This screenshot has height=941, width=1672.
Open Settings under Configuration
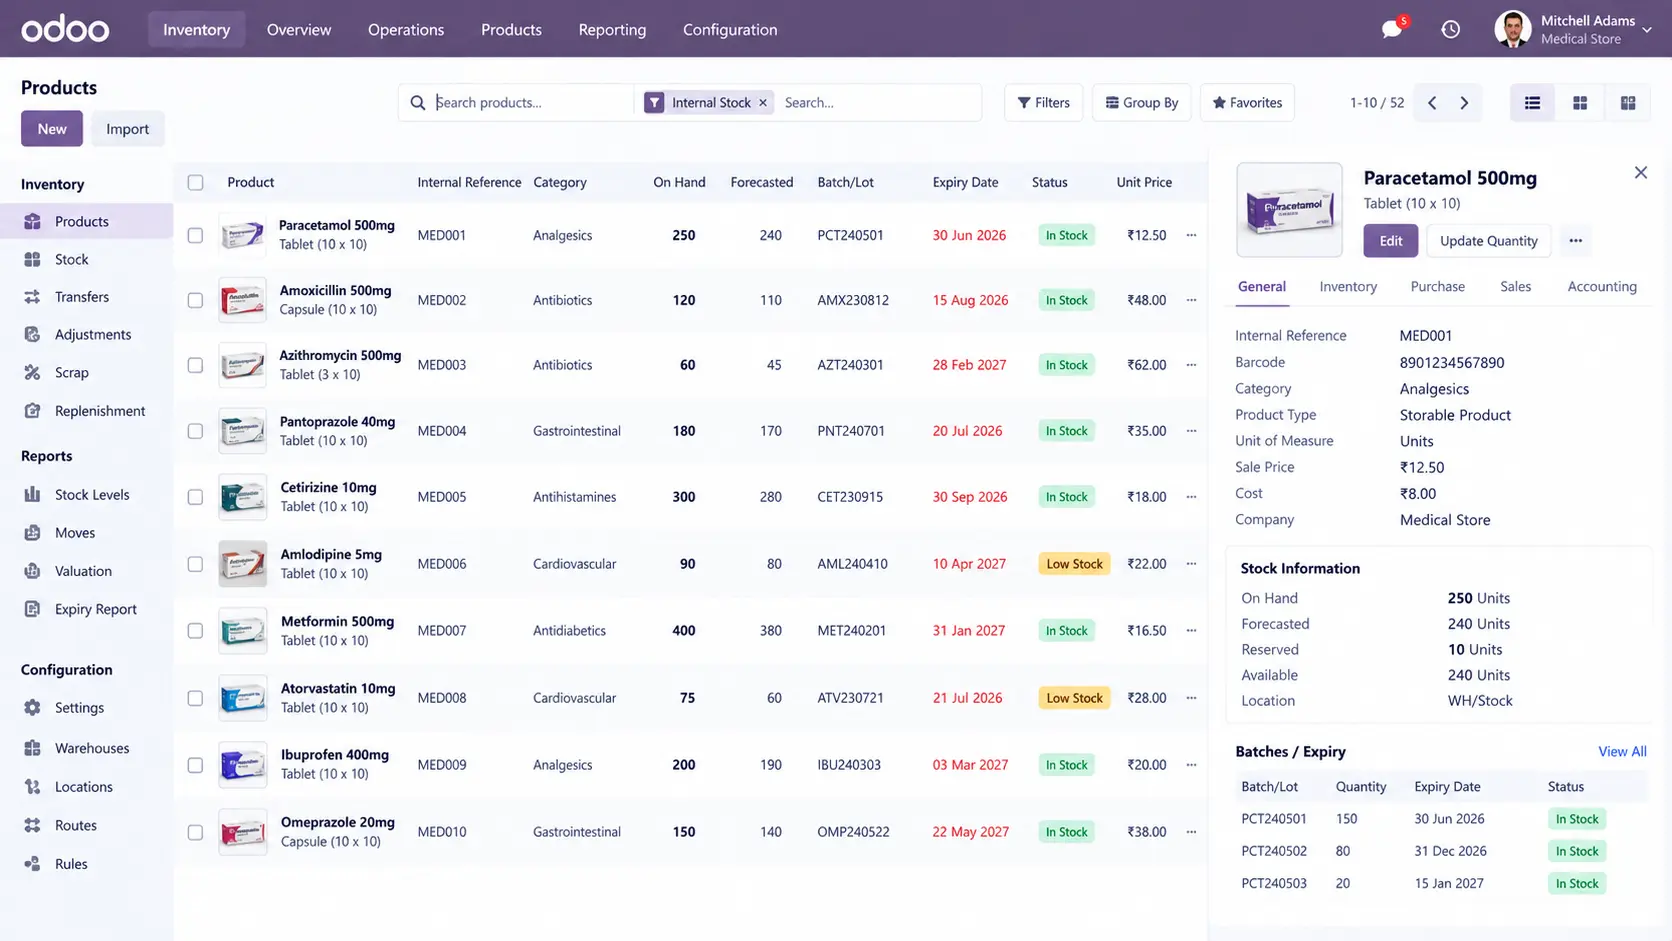(86, 707)
